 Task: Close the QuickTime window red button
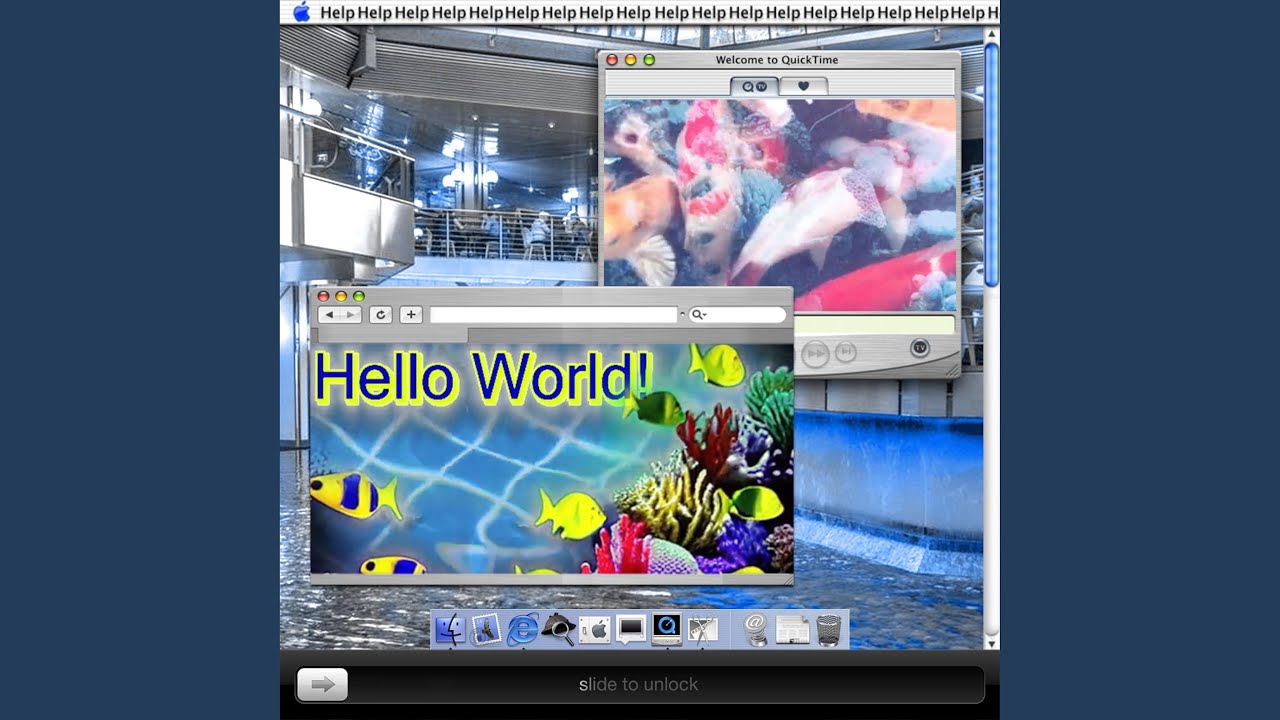click(612, 60)
